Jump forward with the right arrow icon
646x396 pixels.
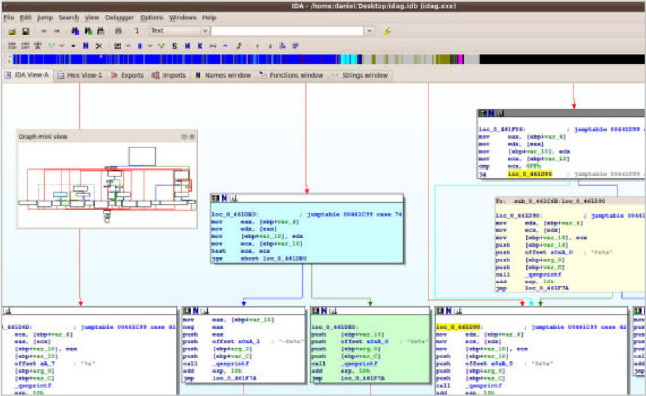(57, 31)
